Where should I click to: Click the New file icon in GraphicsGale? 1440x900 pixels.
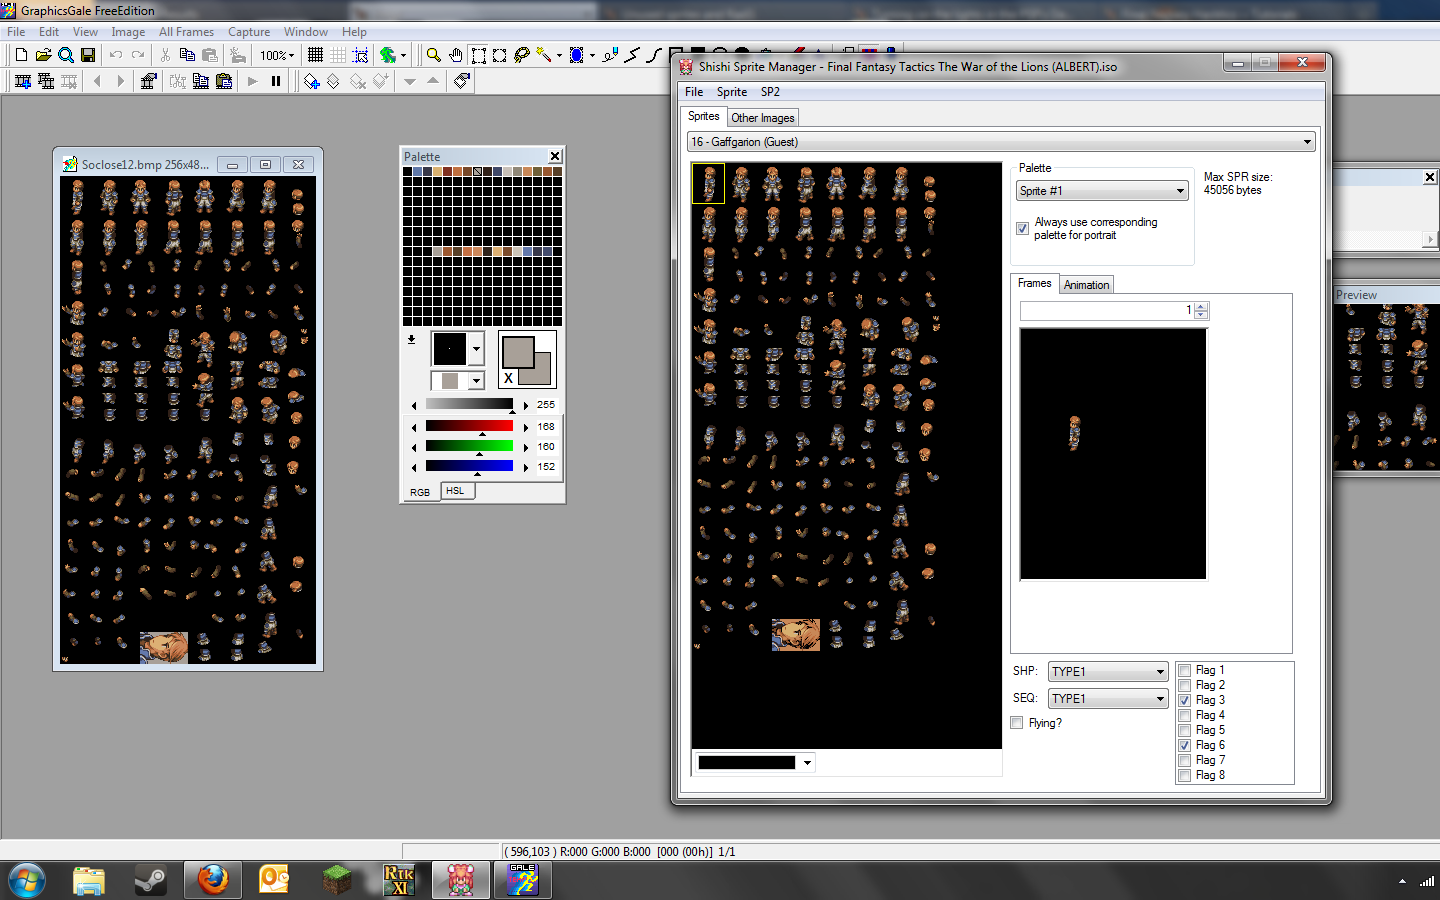(21, 55)
